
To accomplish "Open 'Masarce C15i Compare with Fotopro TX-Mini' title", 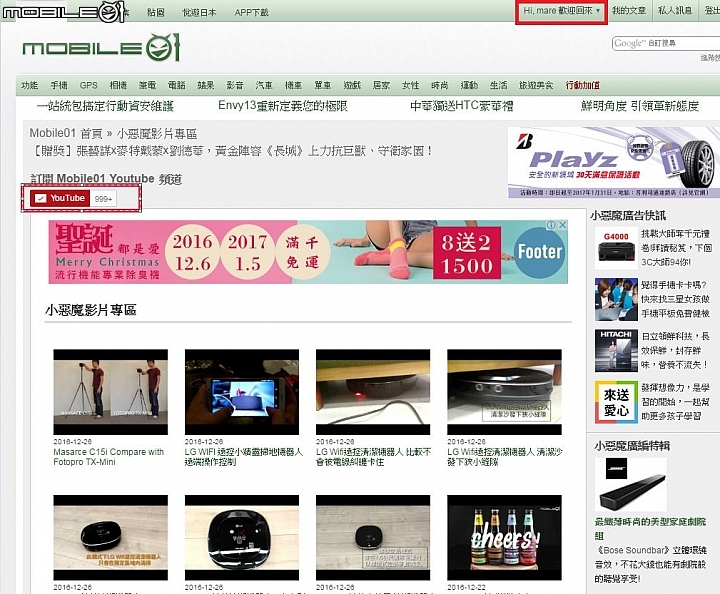I will (108, 457).
